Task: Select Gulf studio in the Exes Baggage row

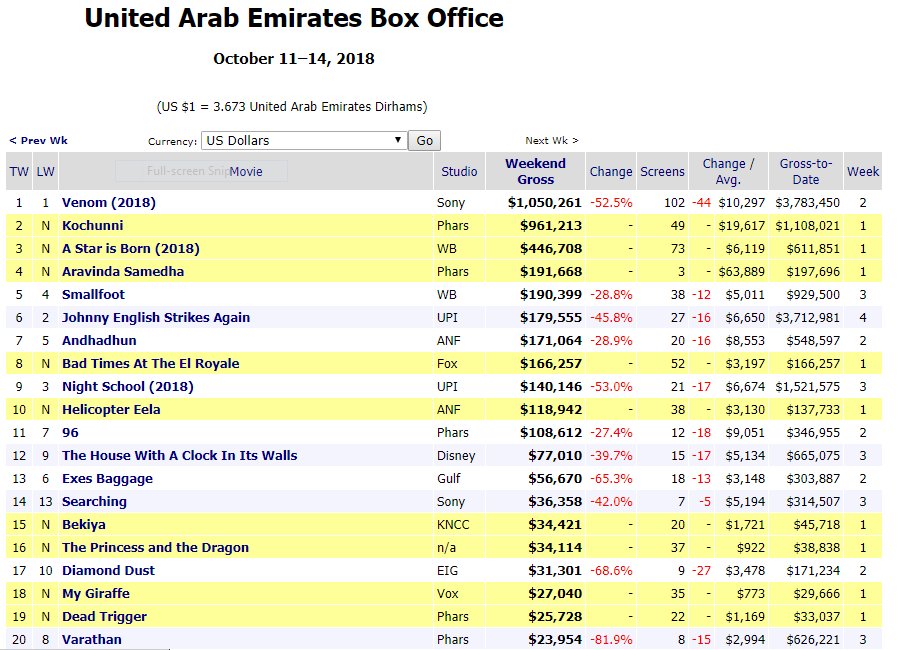Action: pos(449,478)
